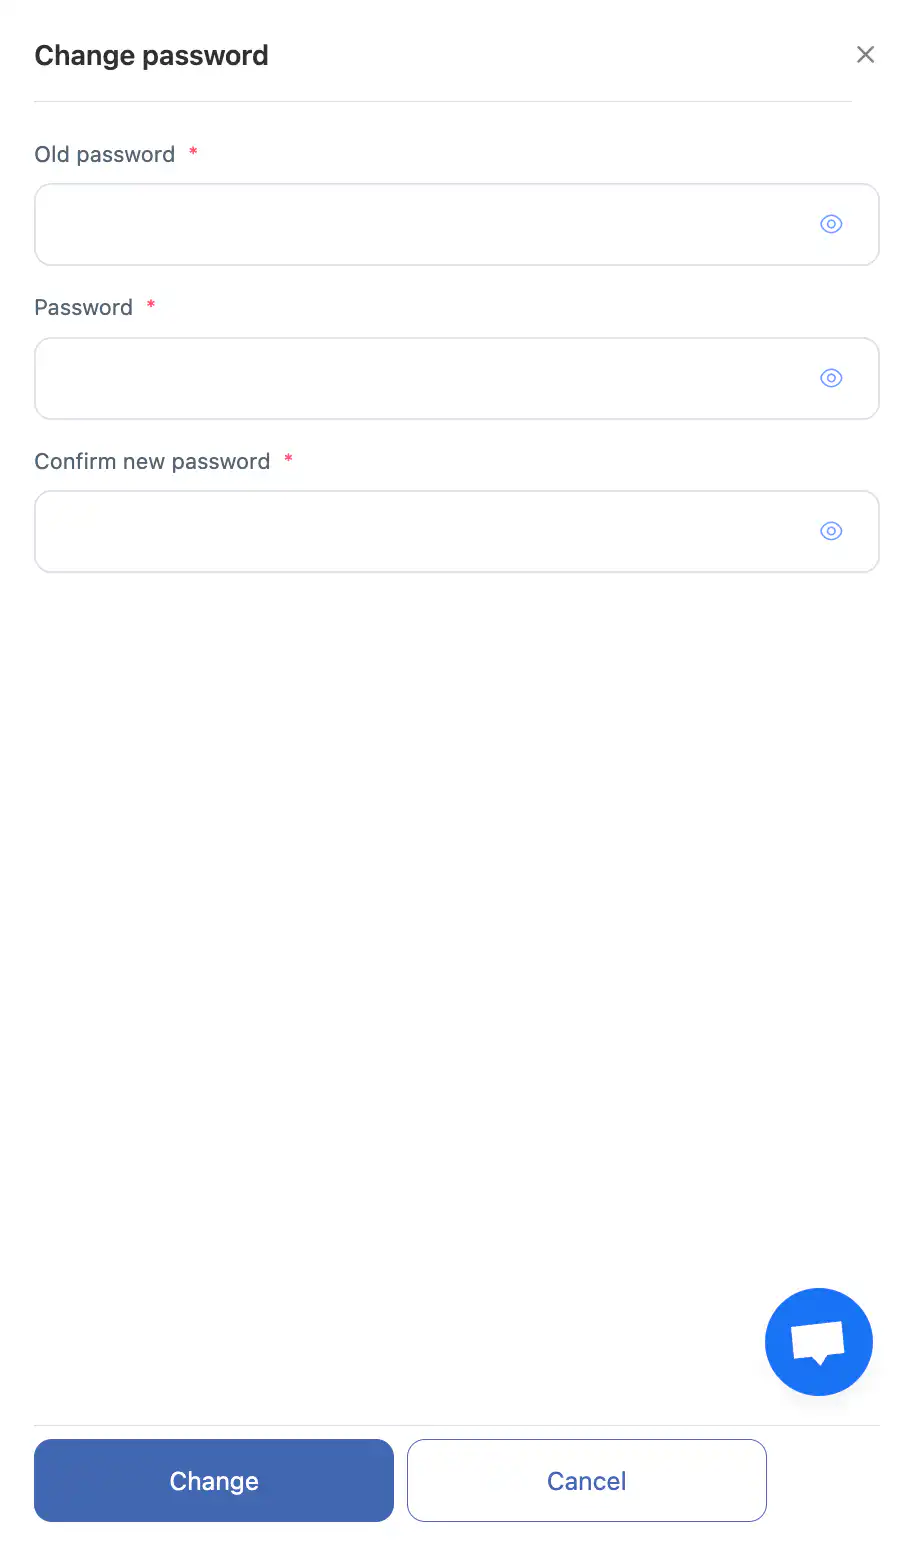This screenshot has width=900, height=1546.
Task: Click the "Old password" label text
Action: 105,154
